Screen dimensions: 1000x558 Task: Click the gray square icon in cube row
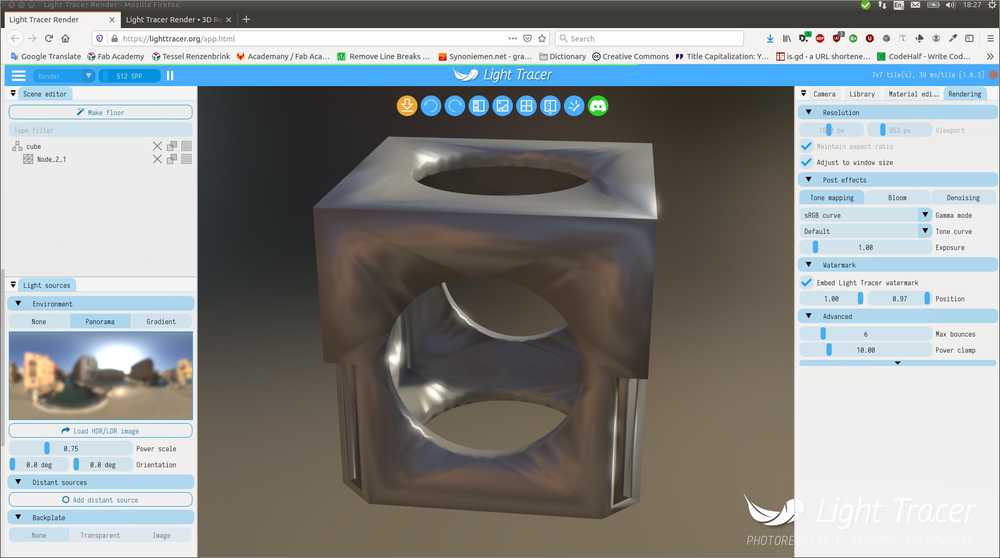tap(186, 146)
